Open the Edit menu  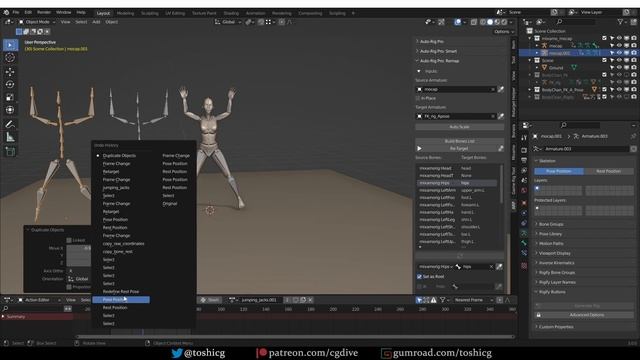coord(28,13)
